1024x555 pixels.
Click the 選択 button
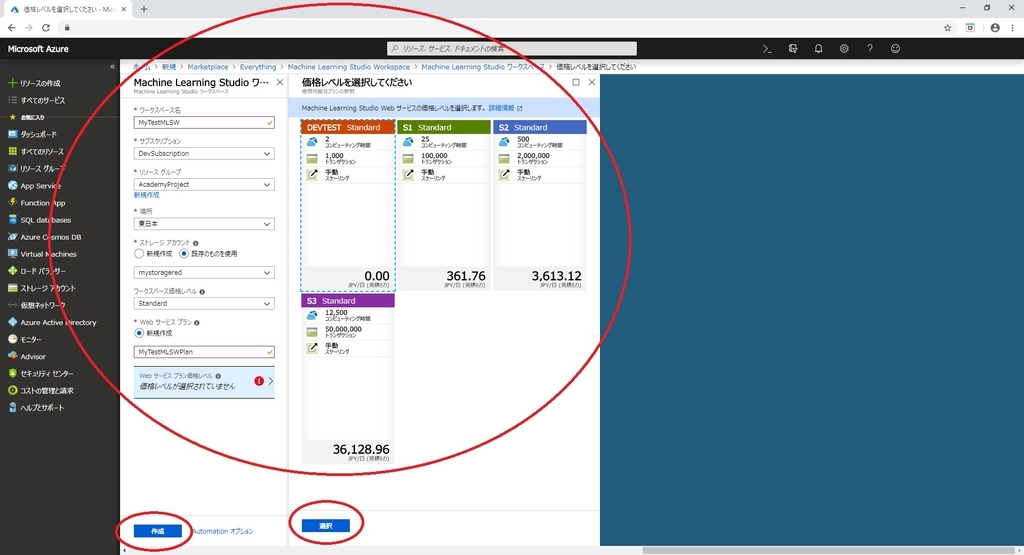325,526
